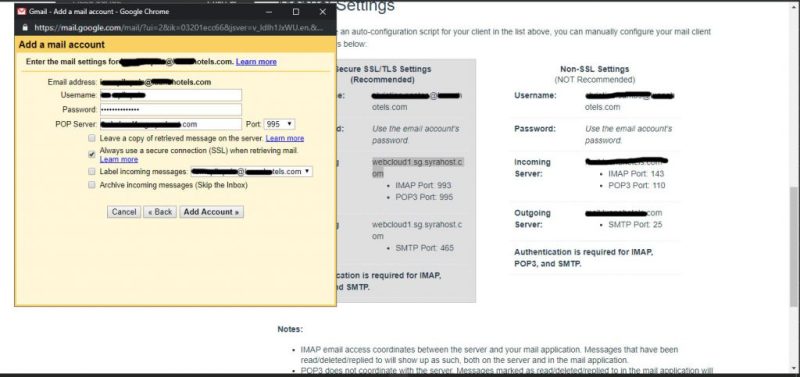
Task: Close the Gmail popup window
Action: point(322,12)
